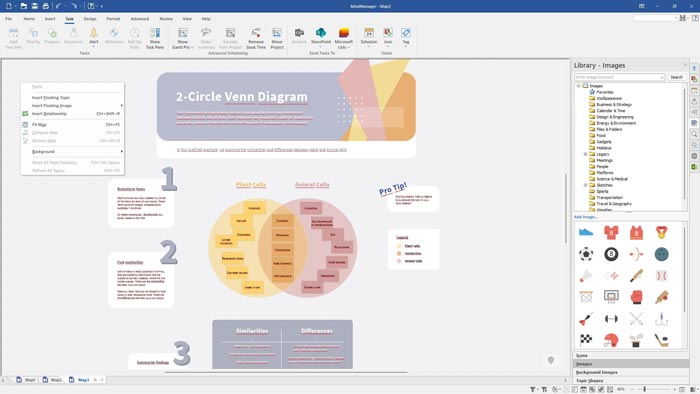Collapse the Images root node
This screenshot has height=394, width=700.
pyautogui.click(x=579, y=85)
